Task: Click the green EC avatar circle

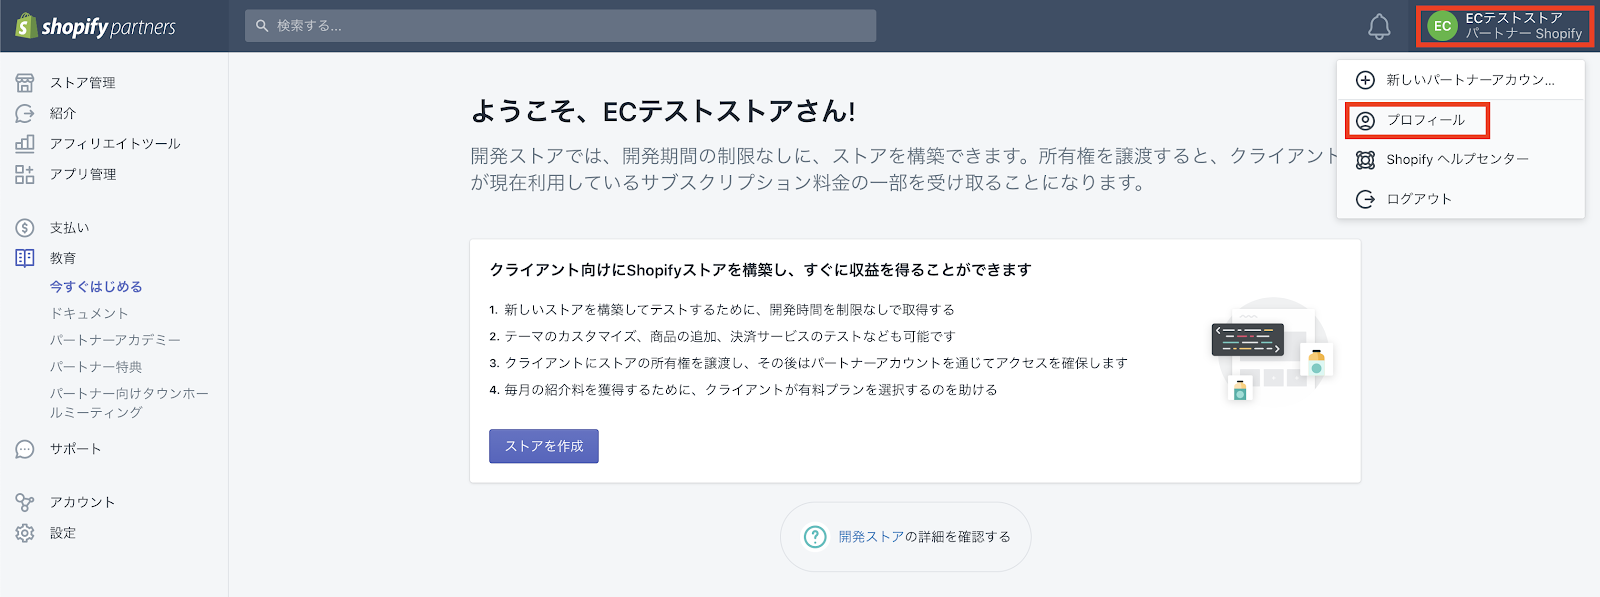Action: point(1442,27)
